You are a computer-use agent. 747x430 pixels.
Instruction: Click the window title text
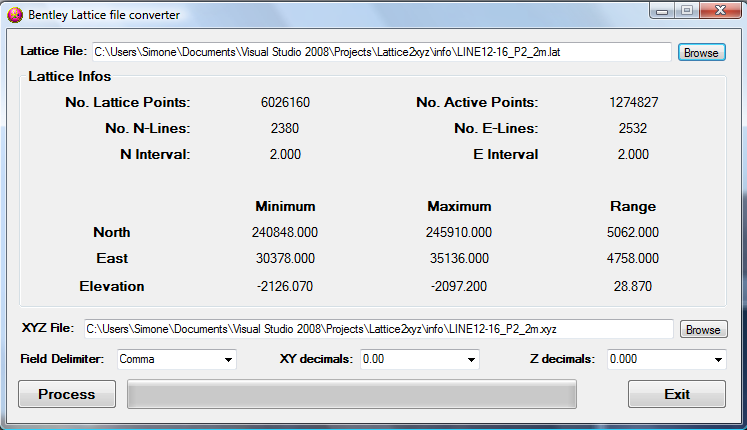104,15
